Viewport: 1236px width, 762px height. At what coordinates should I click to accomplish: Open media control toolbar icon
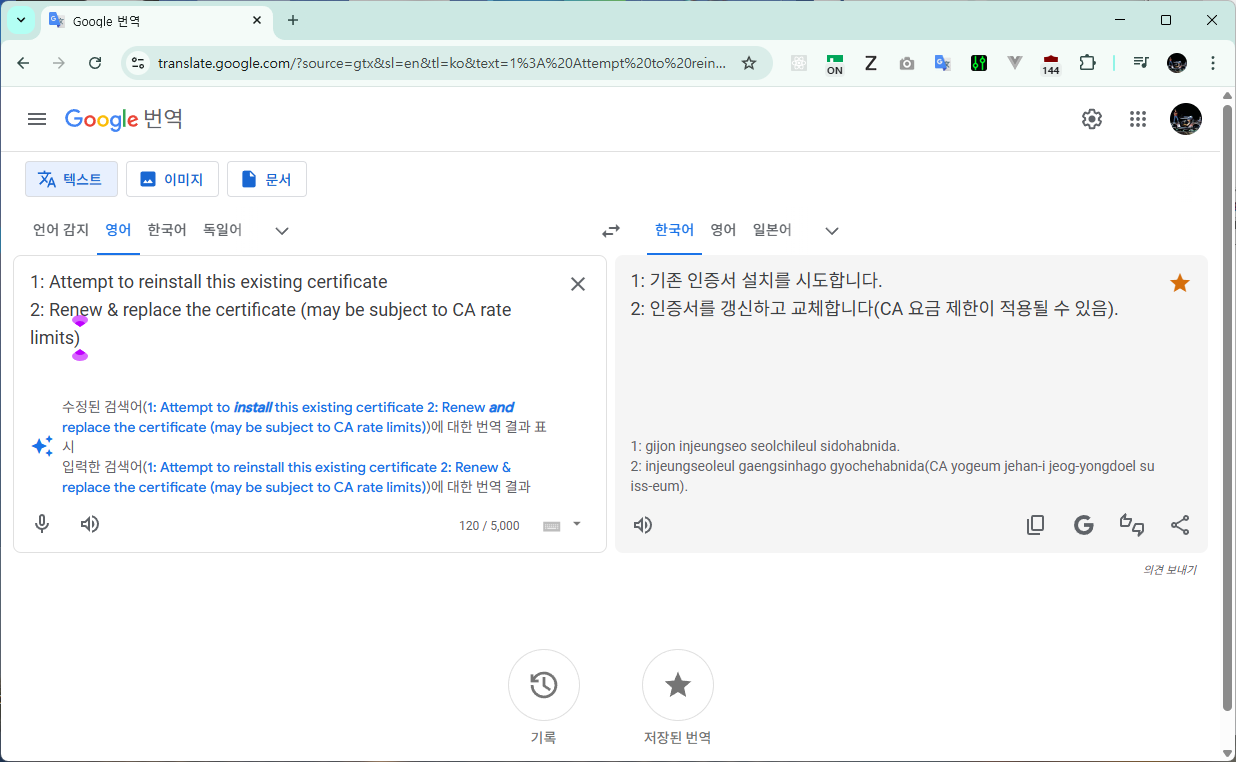click(1141, 63)
